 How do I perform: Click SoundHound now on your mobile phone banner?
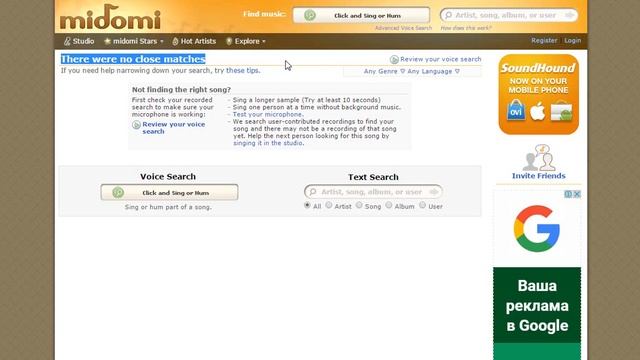539,94
